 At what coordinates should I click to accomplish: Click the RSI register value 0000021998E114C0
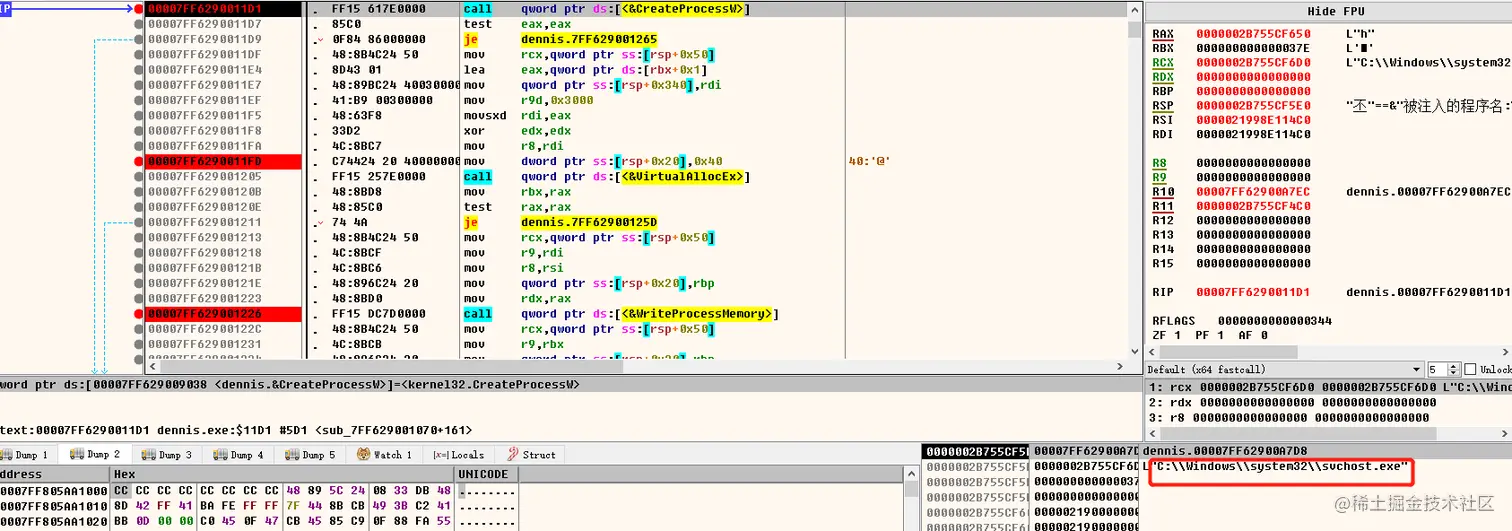click(x=1253, y=119)
